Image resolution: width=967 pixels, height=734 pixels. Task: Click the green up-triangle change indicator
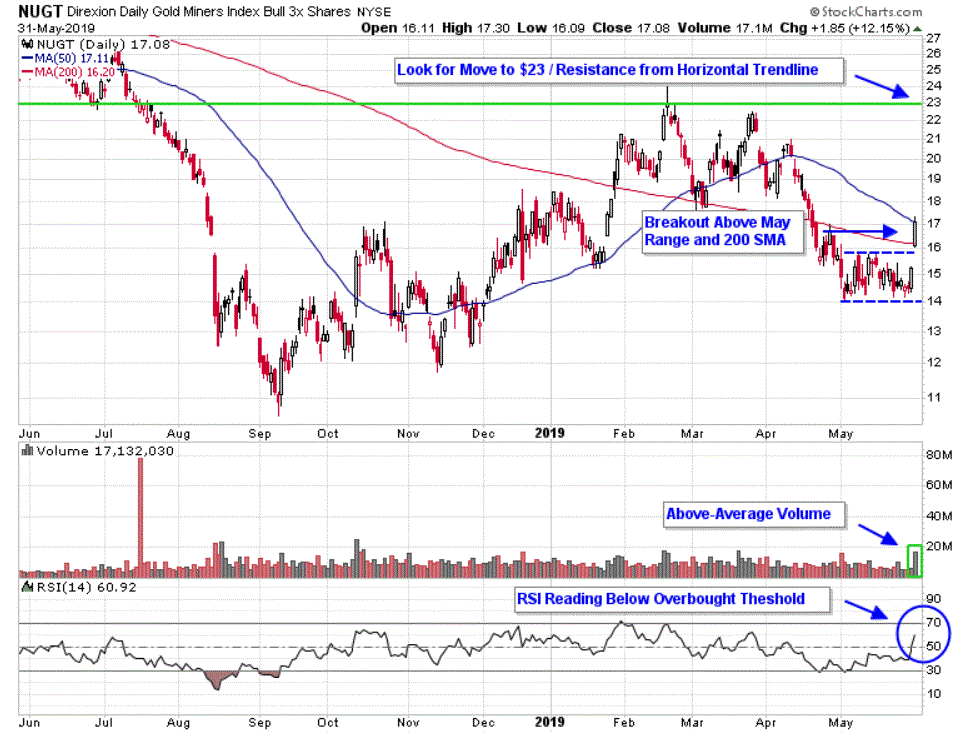[918, 29]
